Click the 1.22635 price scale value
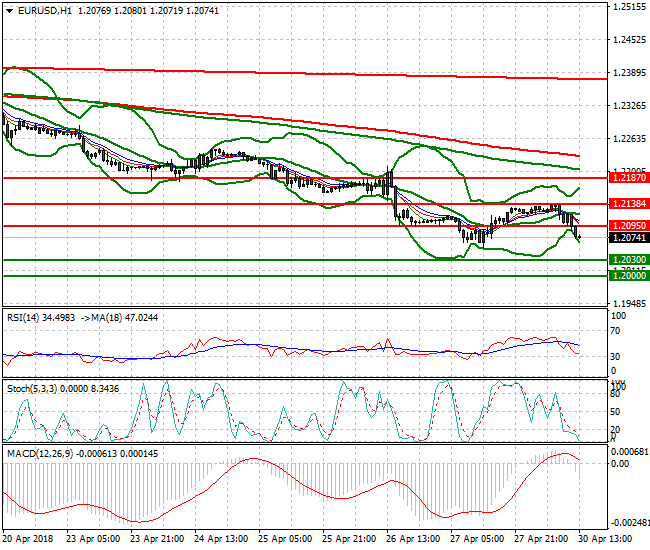Screen dimensions: 650x550 click(629, 138)
